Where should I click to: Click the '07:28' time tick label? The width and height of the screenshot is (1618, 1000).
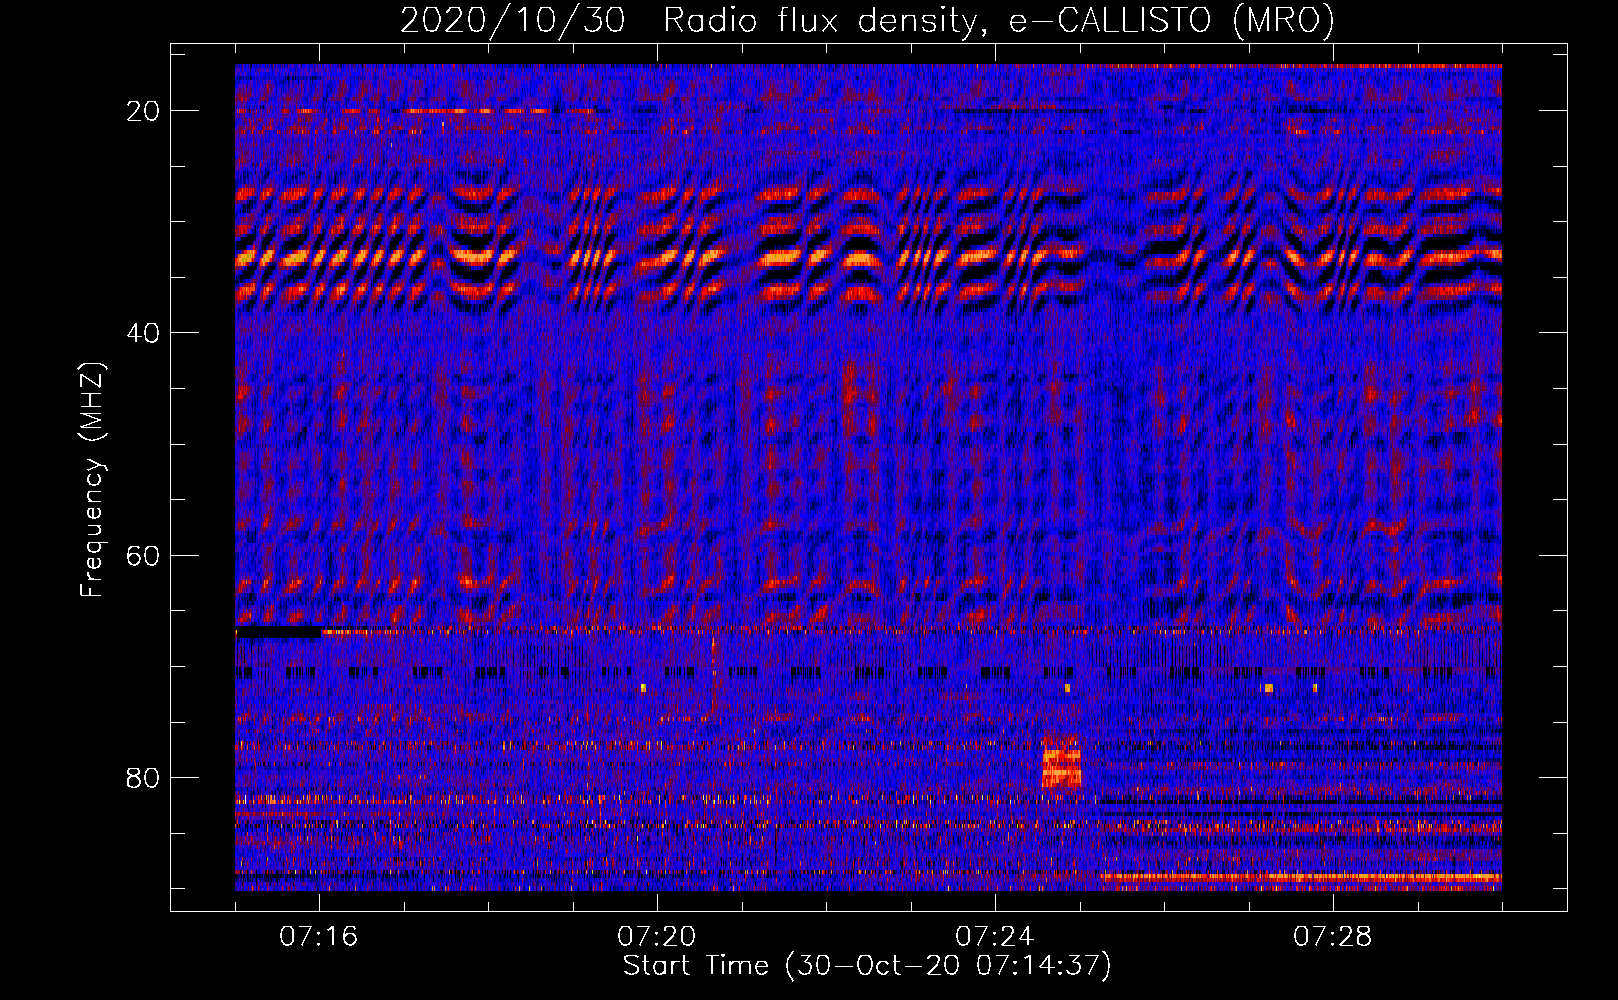(1333, 937)
